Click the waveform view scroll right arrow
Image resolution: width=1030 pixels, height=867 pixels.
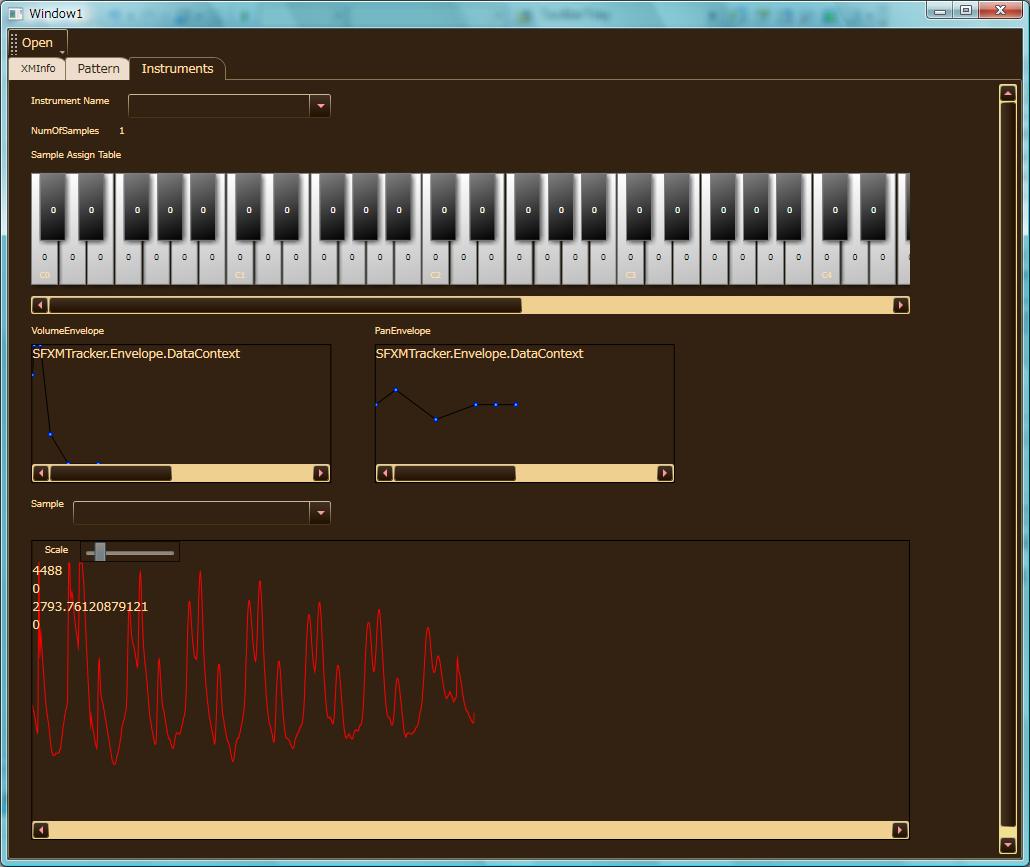[x=899, y=830]
